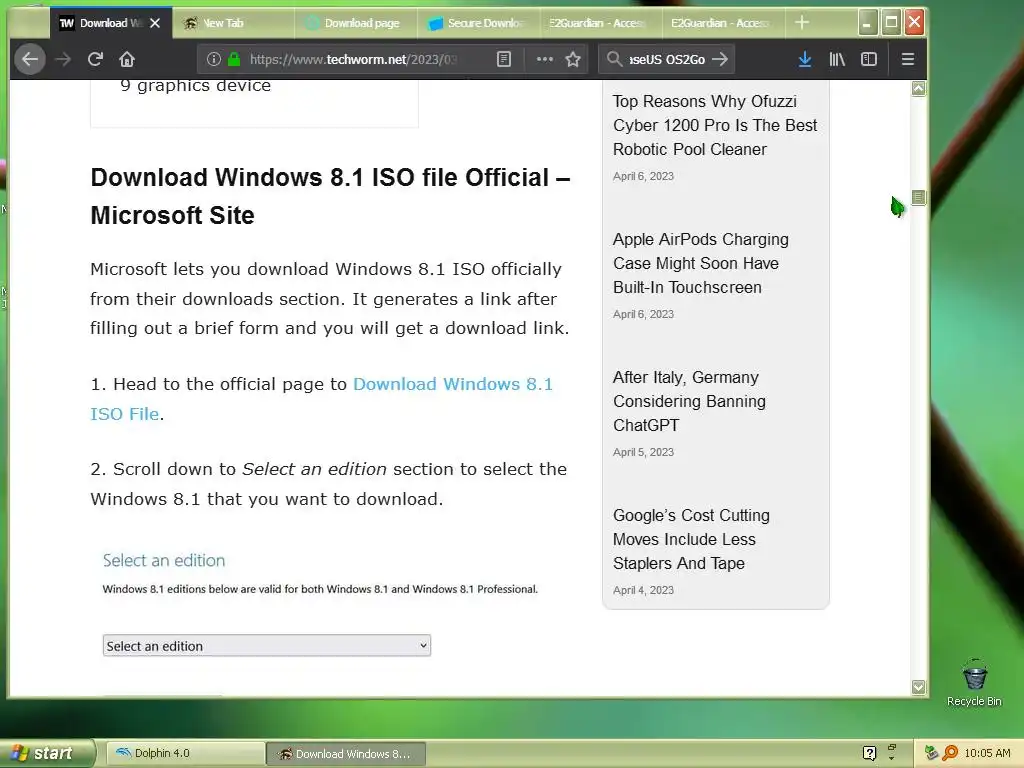Click the Select an edition heading
This screenshot has width=1024, height=768.
click(164, 560)
